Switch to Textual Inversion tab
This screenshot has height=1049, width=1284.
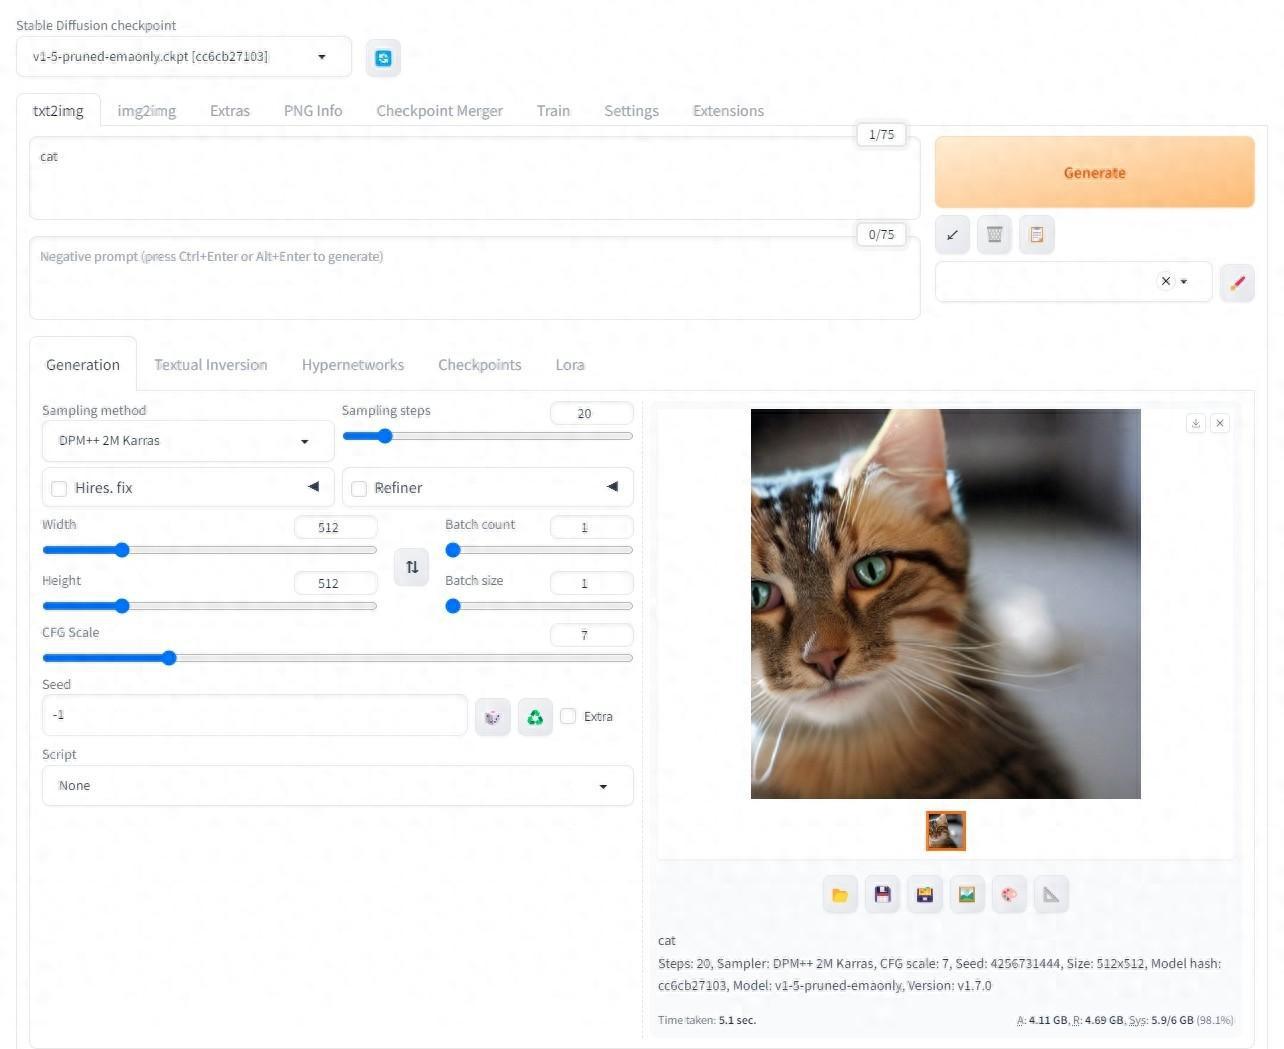(211, 365)
